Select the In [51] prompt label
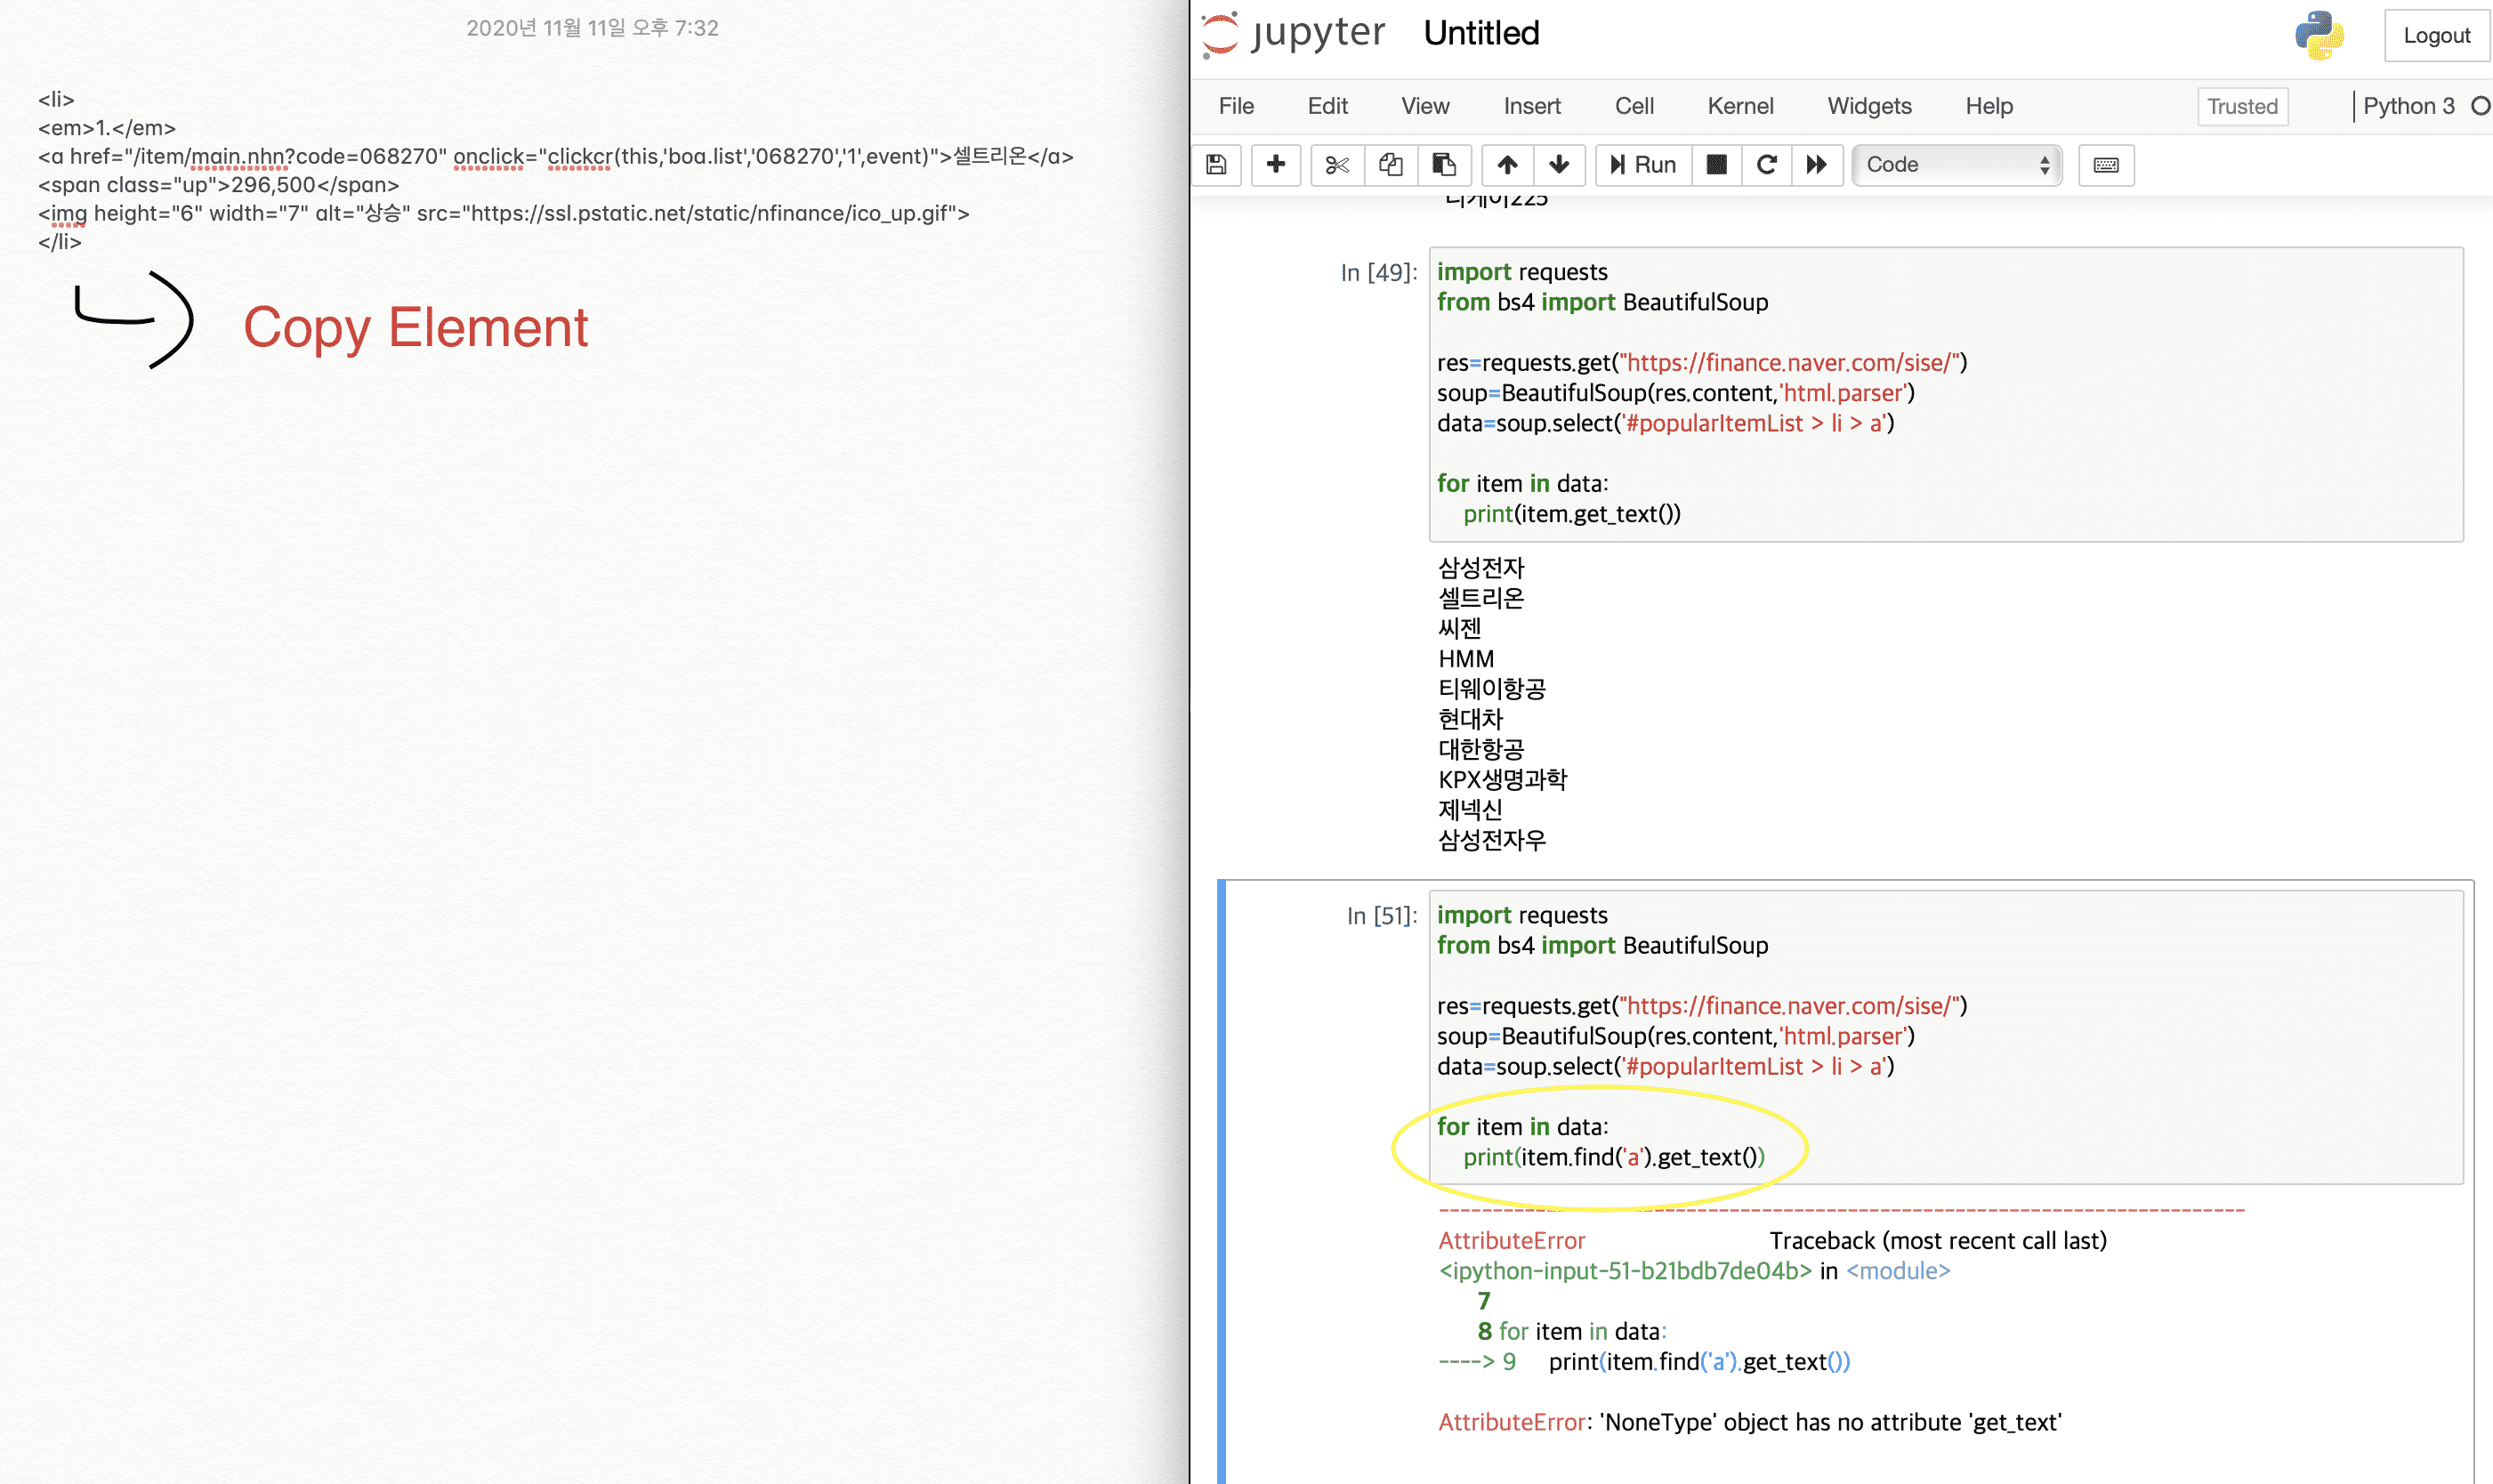This screenshot has height=1484, width=2493. coord(1381,916)
